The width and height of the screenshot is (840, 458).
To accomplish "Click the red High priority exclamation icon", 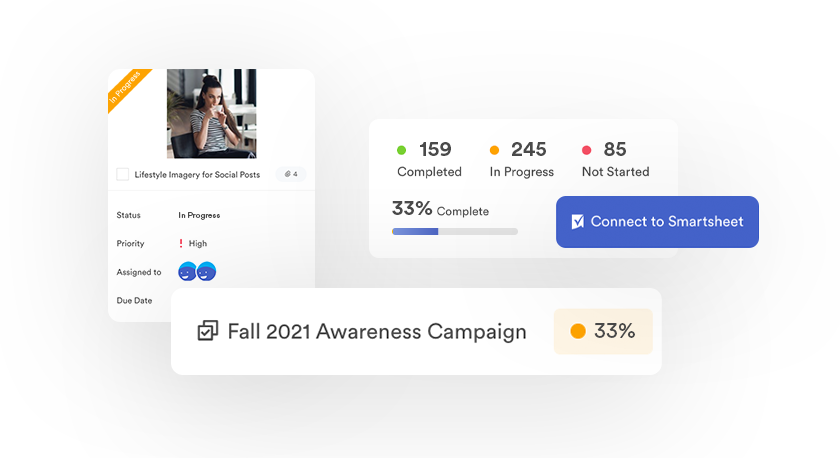I will (x=180, y=243).
